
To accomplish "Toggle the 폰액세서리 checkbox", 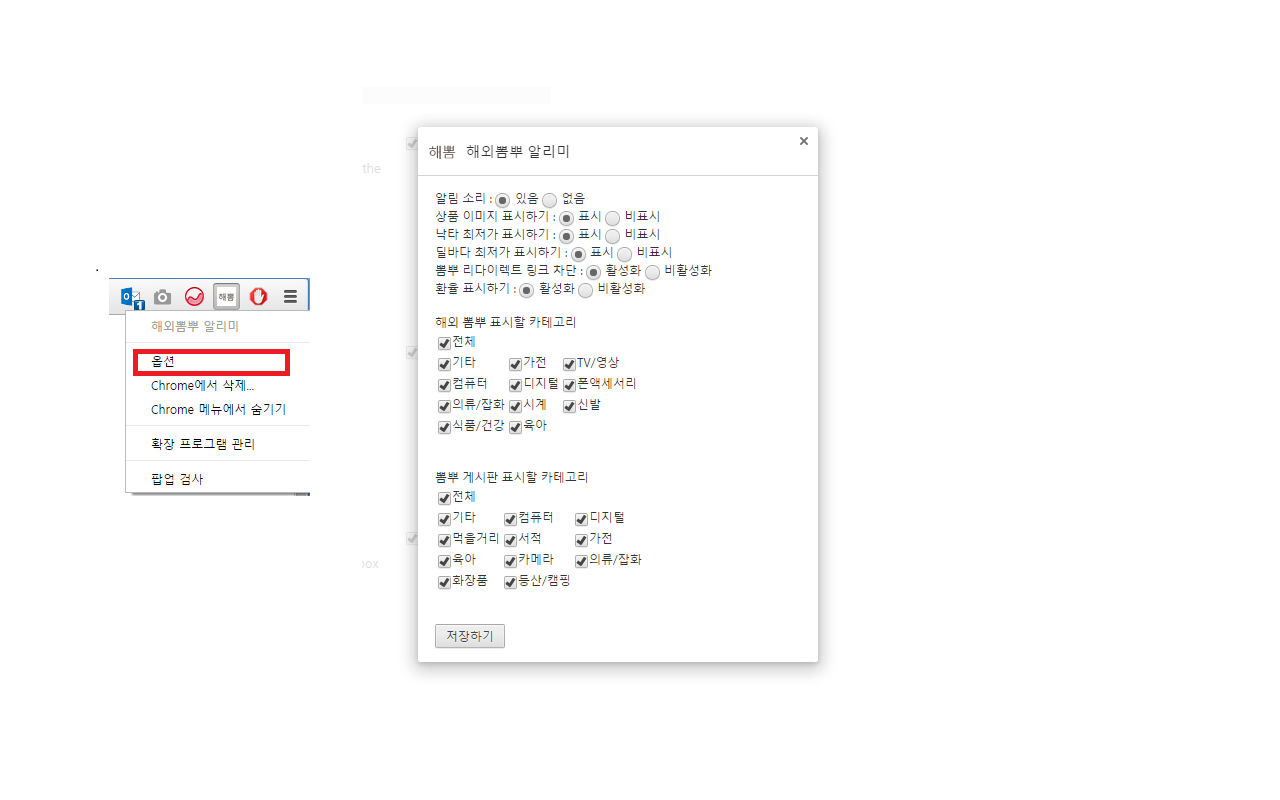I will [x=569, y=385].
